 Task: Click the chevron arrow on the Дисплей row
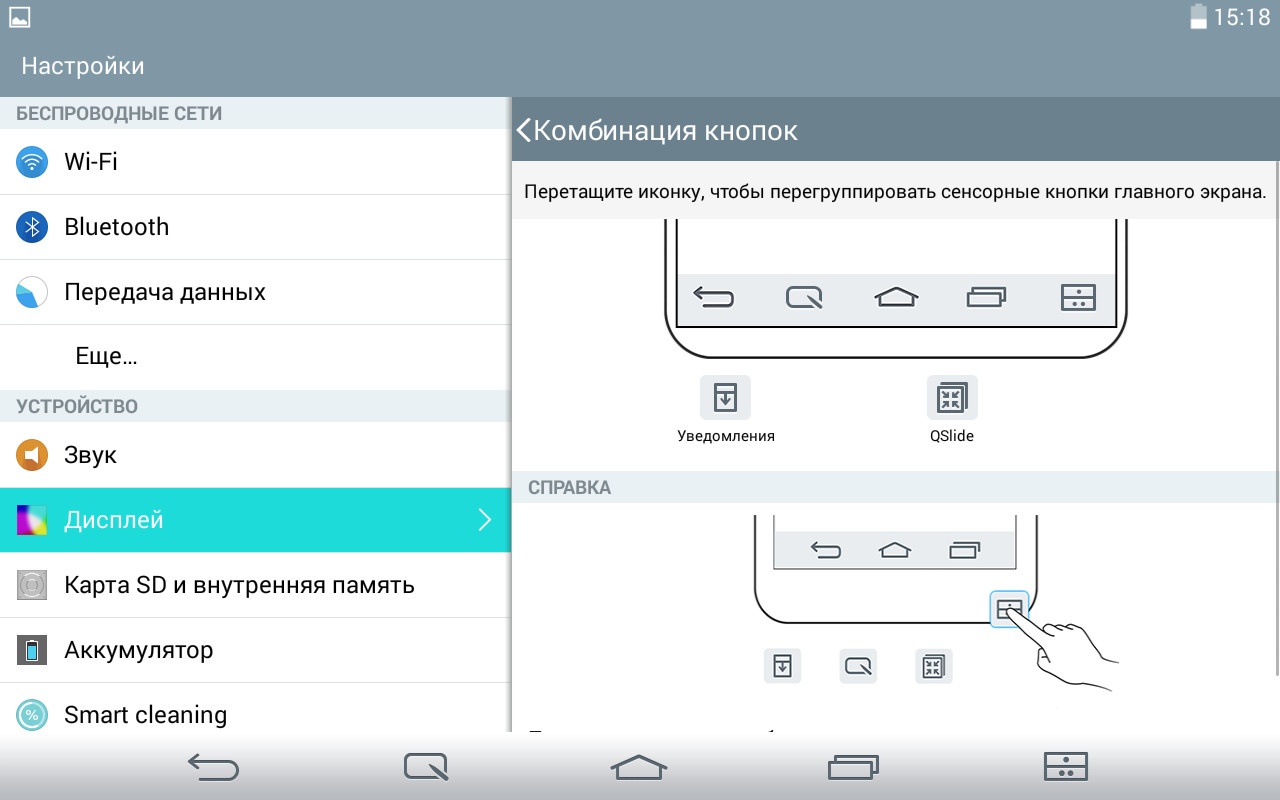(x=485, y=520)
